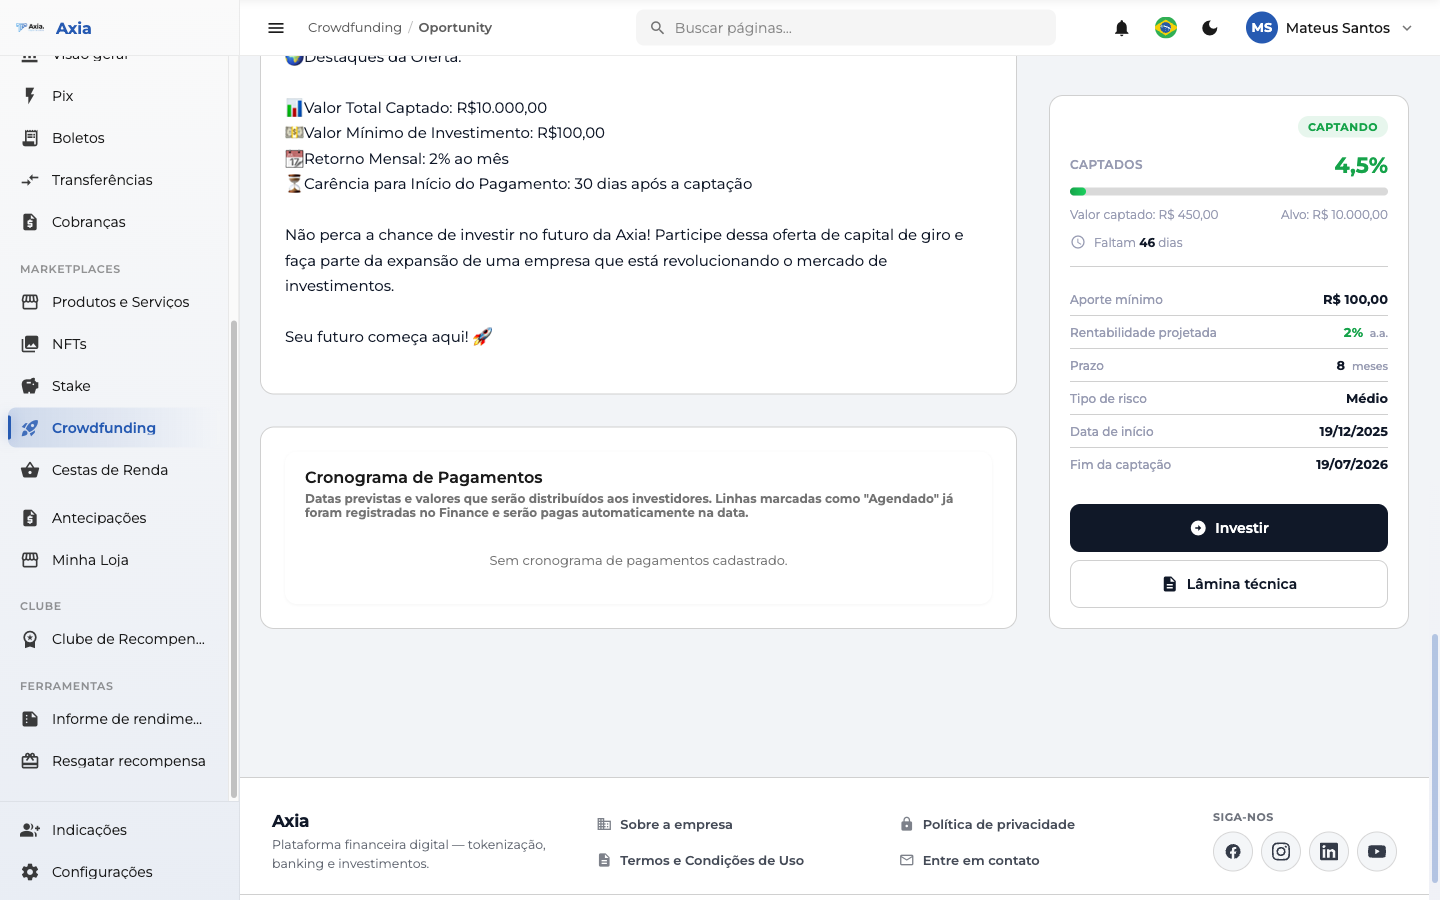1440x900 pixels.
Task: Toggle sidebar with hamburger menu
Action: point(276,28)
